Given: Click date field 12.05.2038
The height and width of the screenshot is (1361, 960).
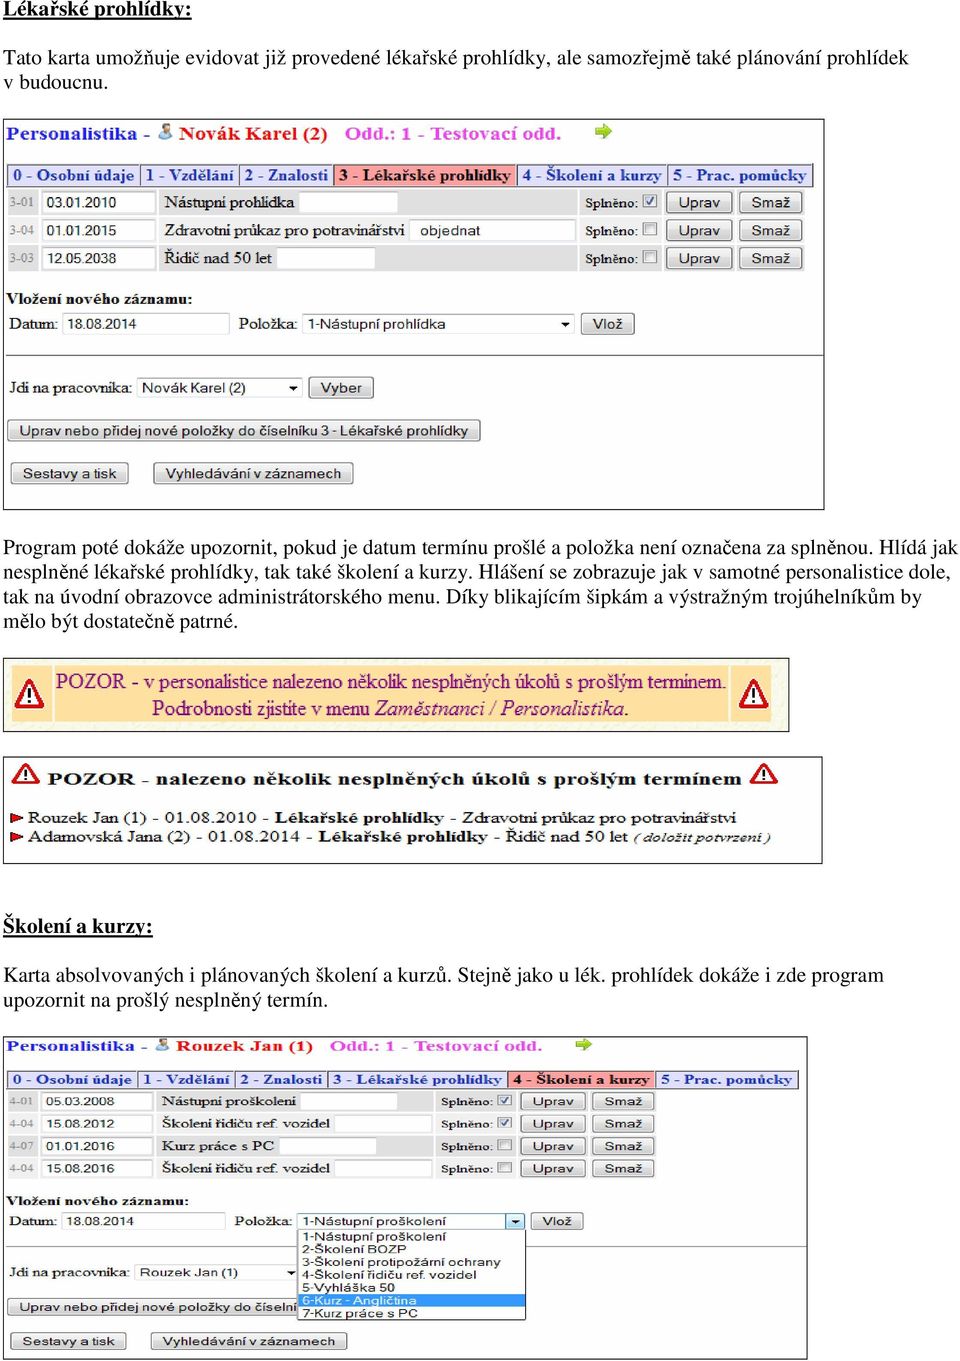Looking at the screenshot, I should (99, 258).
